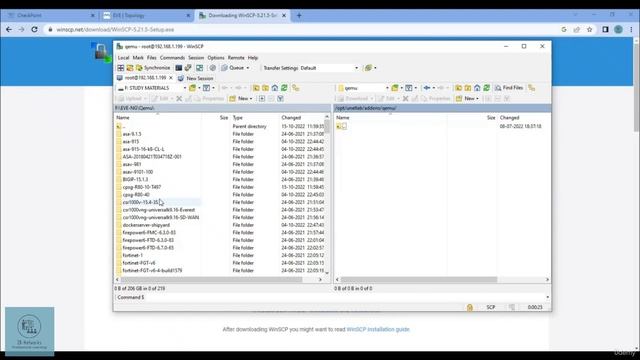
Task: Click the local panel Filter icon
Action: click(207, 88)
